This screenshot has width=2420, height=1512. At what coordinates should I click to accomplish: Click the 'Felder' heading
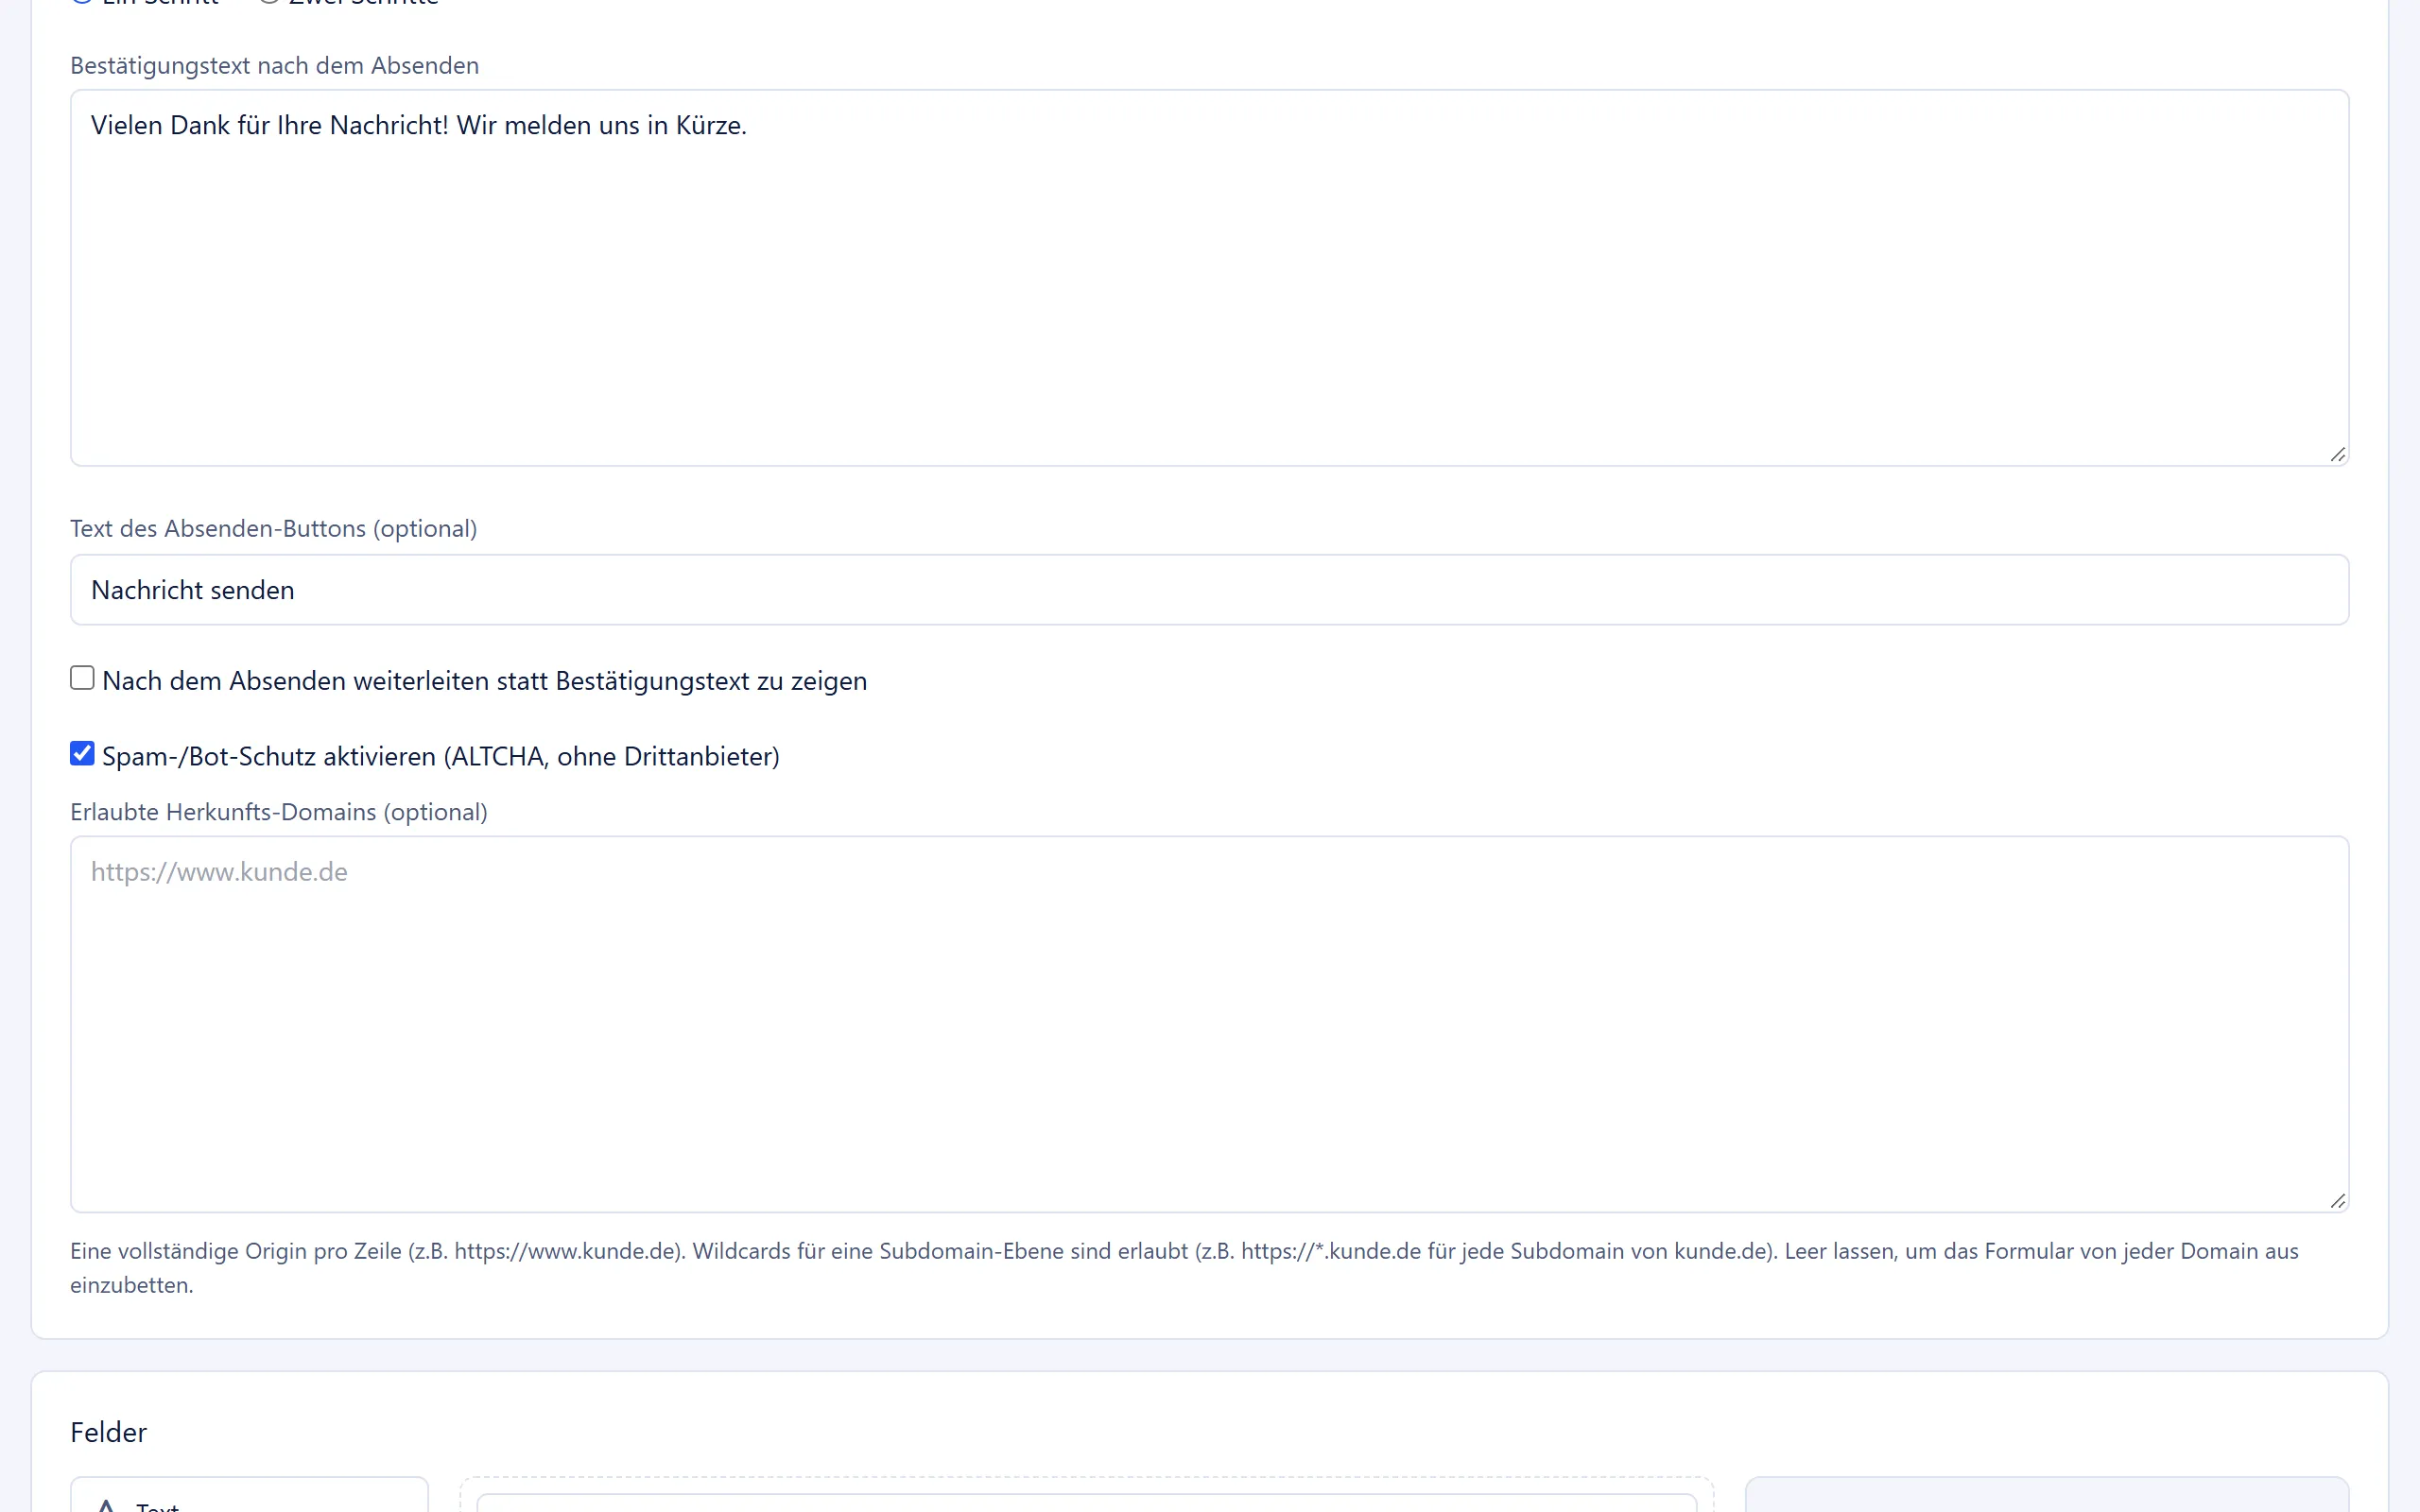click(x=108, y=1432)
